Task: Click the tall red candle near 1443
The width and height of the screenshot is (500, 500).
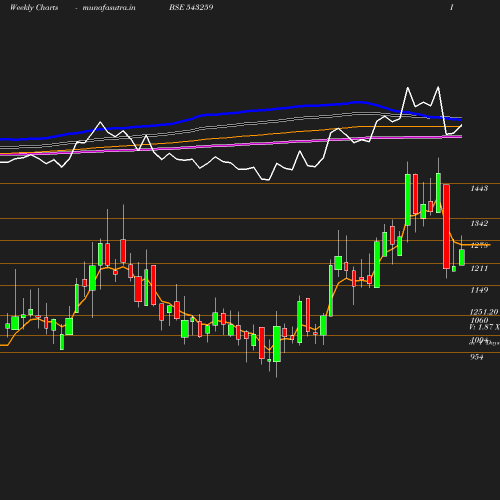Action: pos(446,226)
